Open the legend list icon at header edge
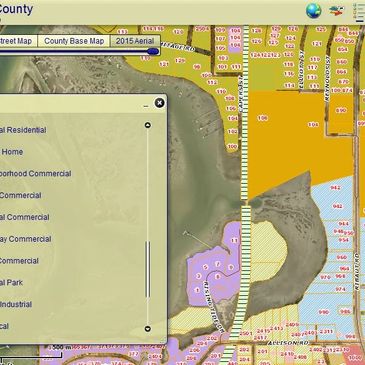Viewport: 365px width, 365px height. pyautogui.click(x=360, y=12)
